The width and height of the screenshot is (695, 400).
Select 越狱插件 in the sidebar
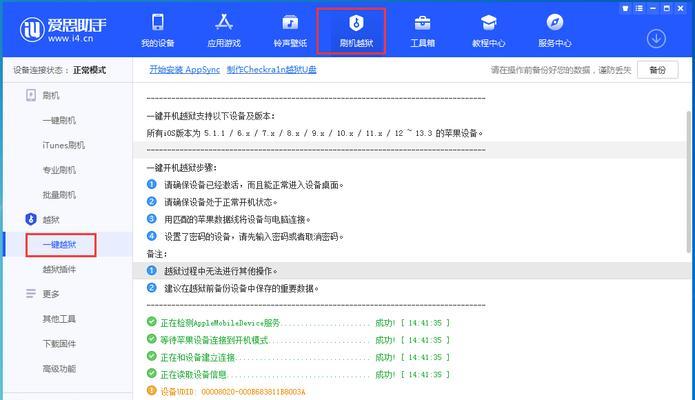click(x=59, y=269)
